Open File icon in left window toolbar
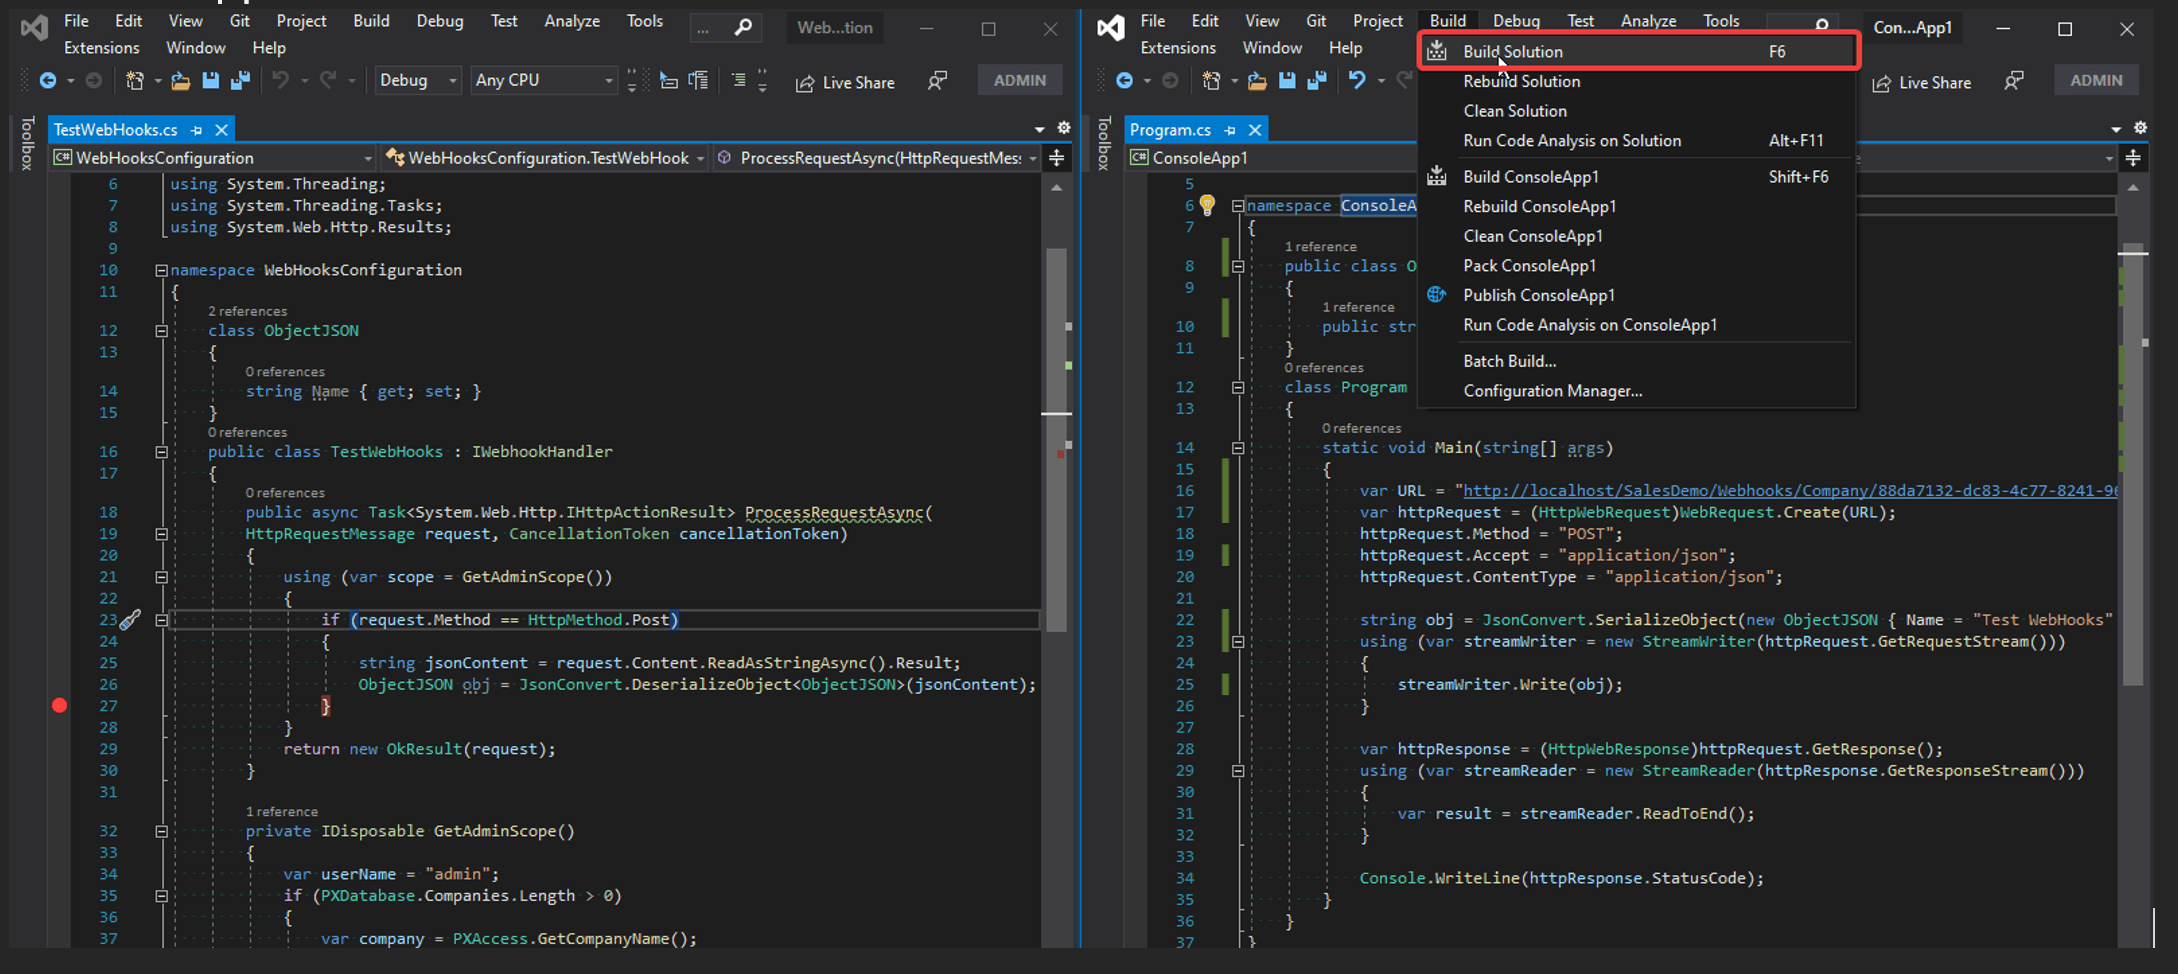 181,81
